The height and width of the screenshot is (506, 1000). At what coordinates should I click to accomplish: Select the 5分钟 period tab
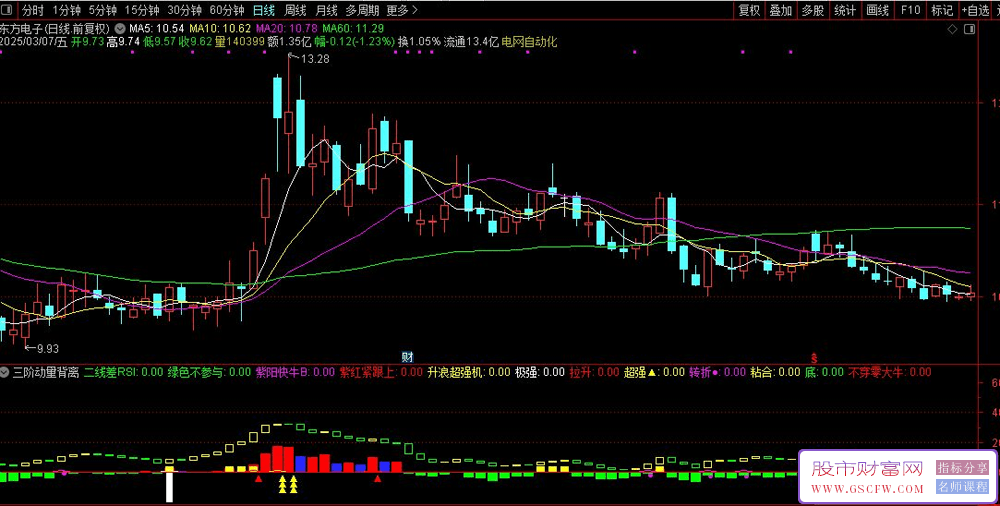coord(103,10)
